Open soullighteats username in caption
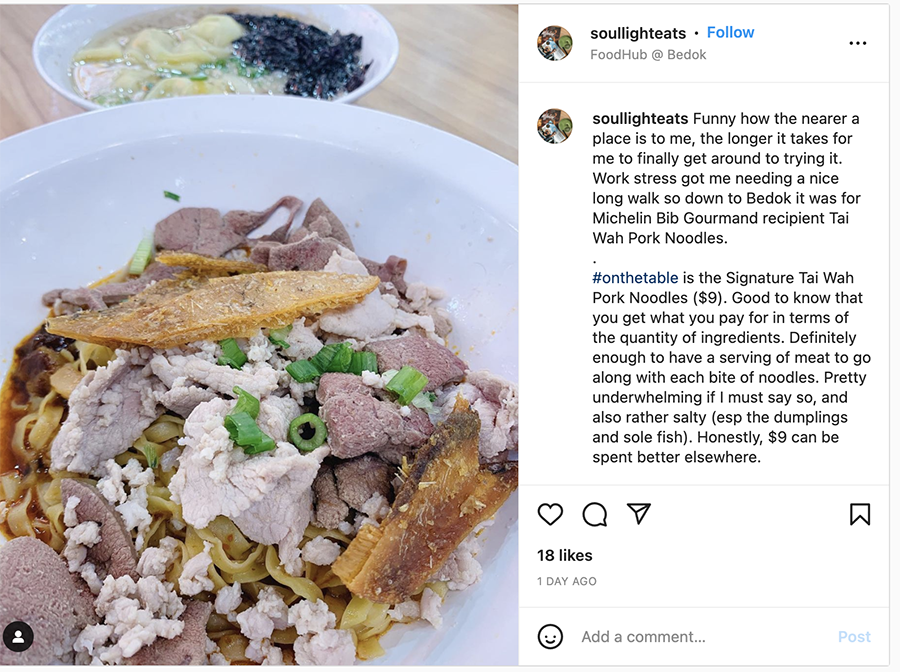Image resolution: width=900 pixels, height=672 pixels. pos(640,119)
